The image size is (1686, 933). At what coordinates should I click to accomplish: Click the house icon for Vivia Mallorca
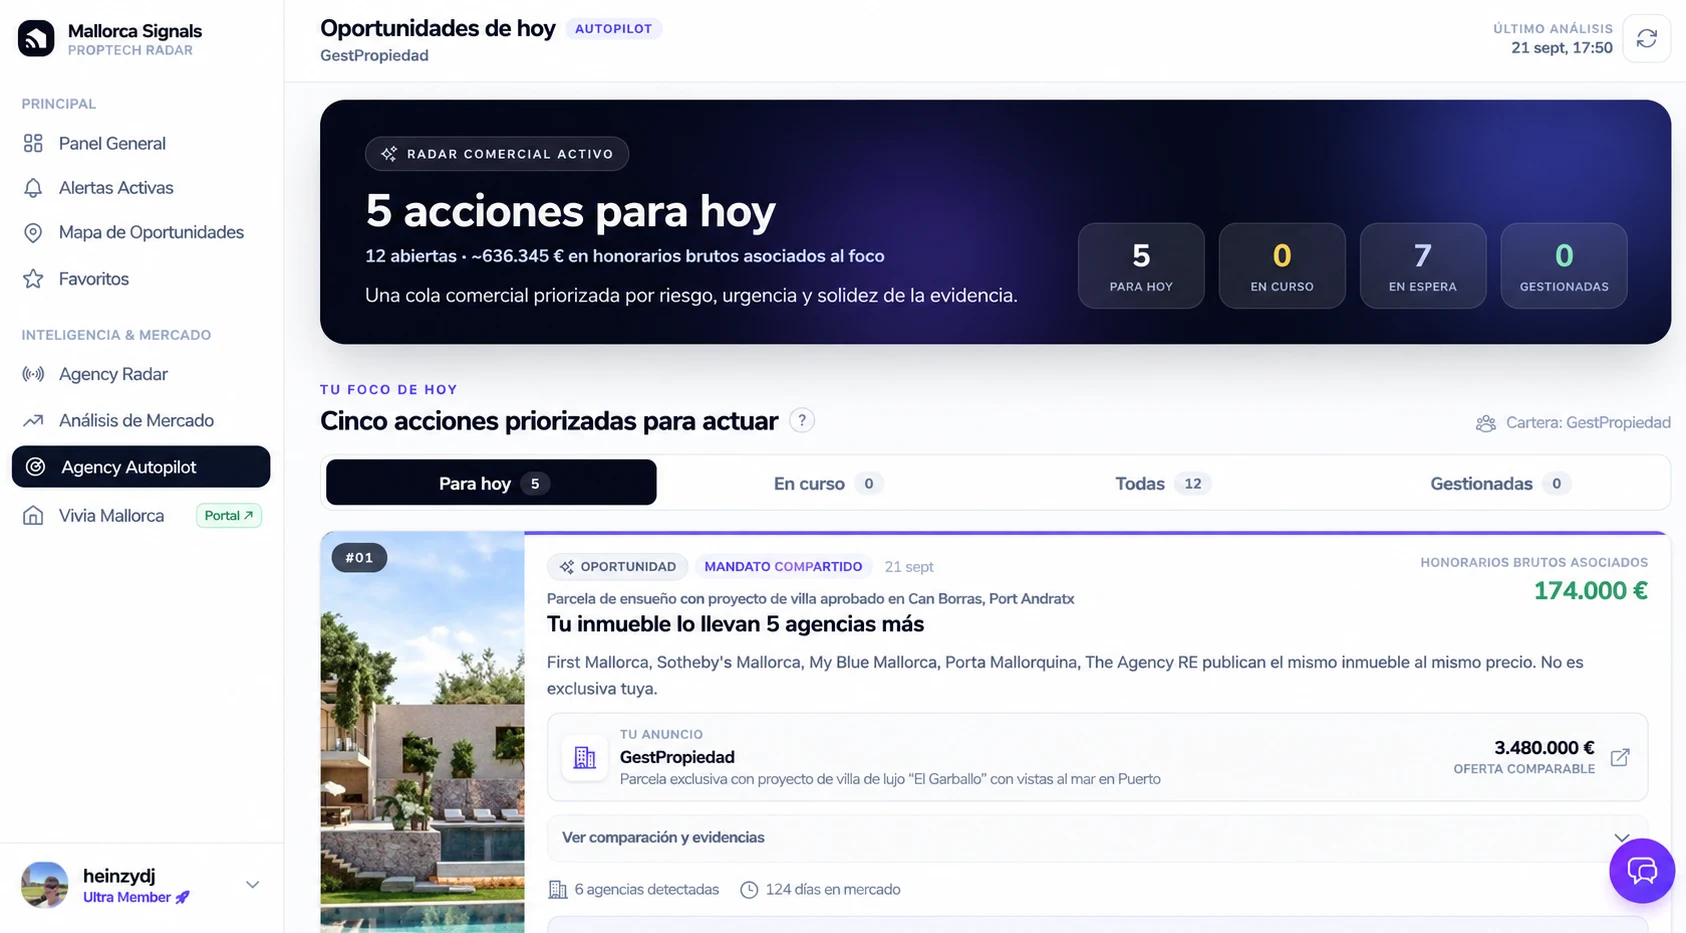click(x=33, y=516)
